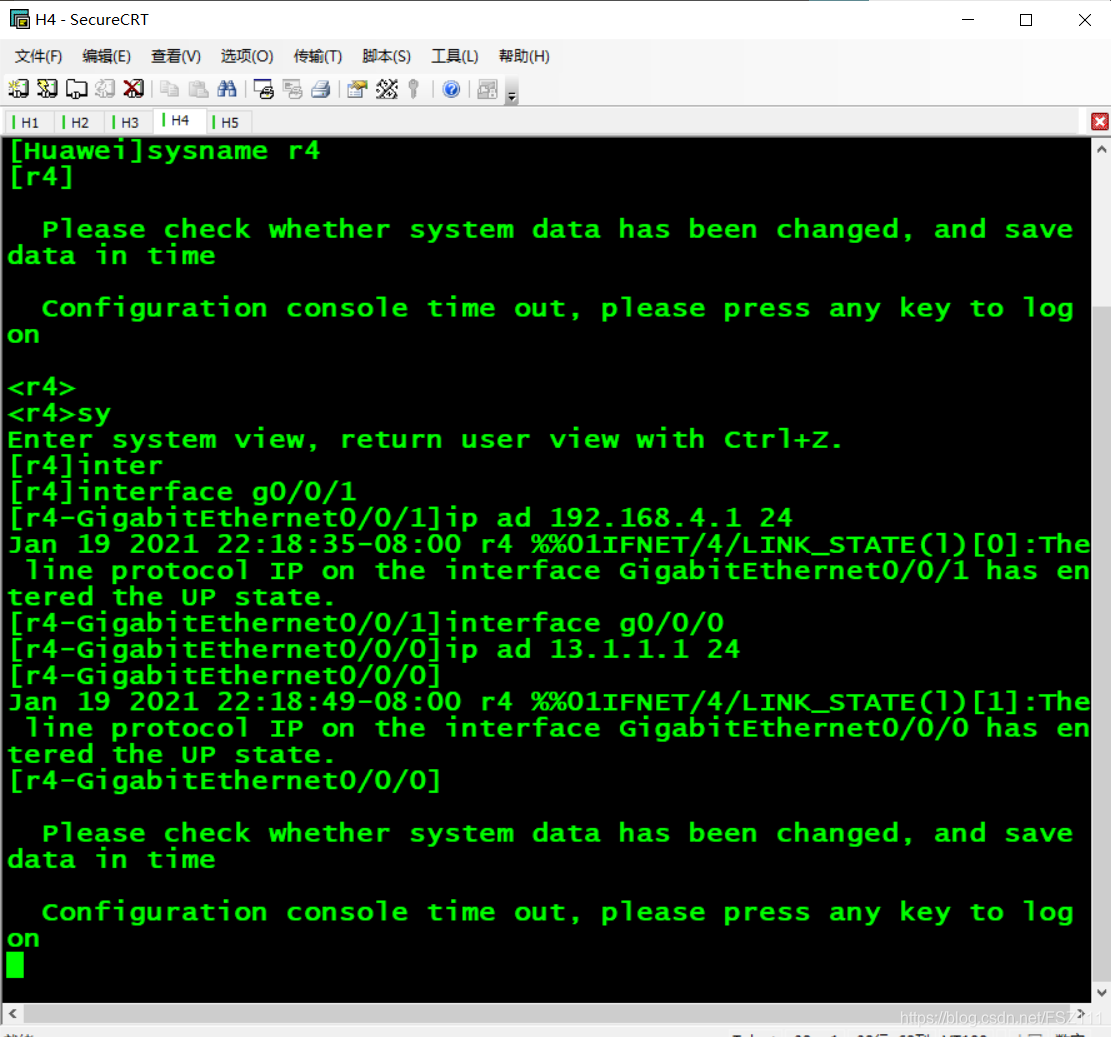Click the horizontal scrollbar left arrow
The height and width of the screenshot is (1037, 1111).
(x=13, y=1014)
